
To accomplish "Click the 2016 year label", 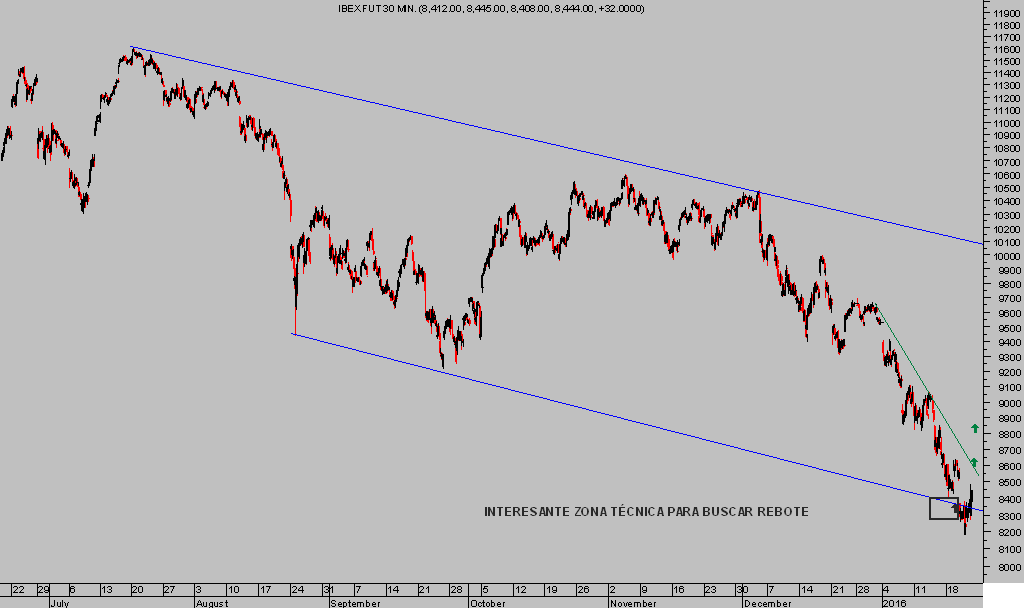I will tap(893, 603).
